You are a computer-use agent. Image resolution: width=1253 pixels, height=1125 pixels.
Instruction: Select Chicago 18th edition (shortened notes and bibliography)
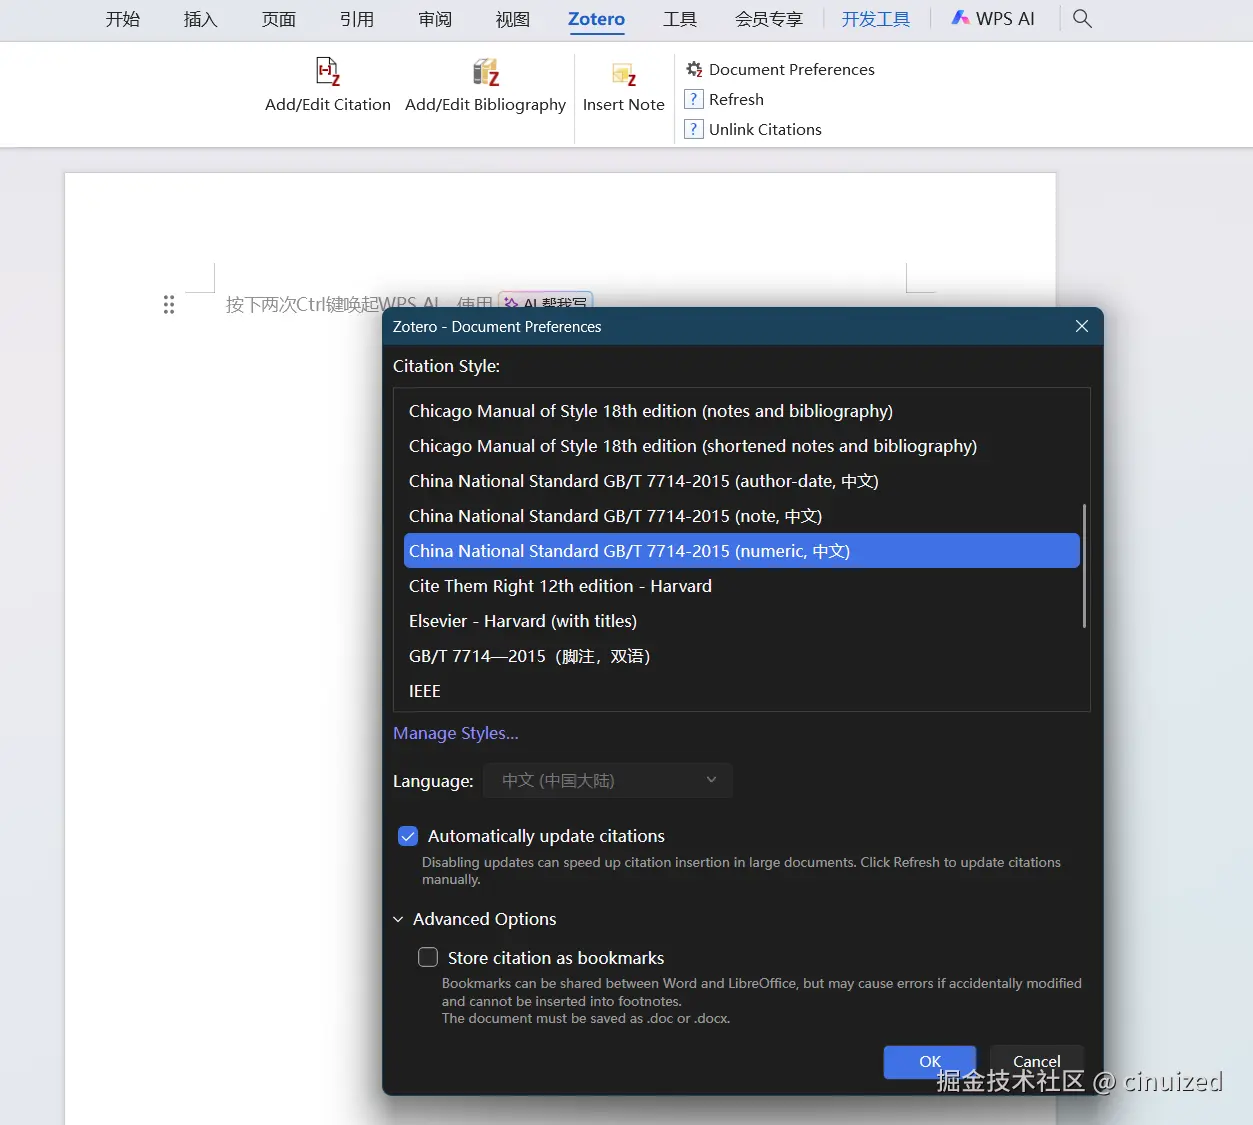pyautogui.click(x=741, y=446)
